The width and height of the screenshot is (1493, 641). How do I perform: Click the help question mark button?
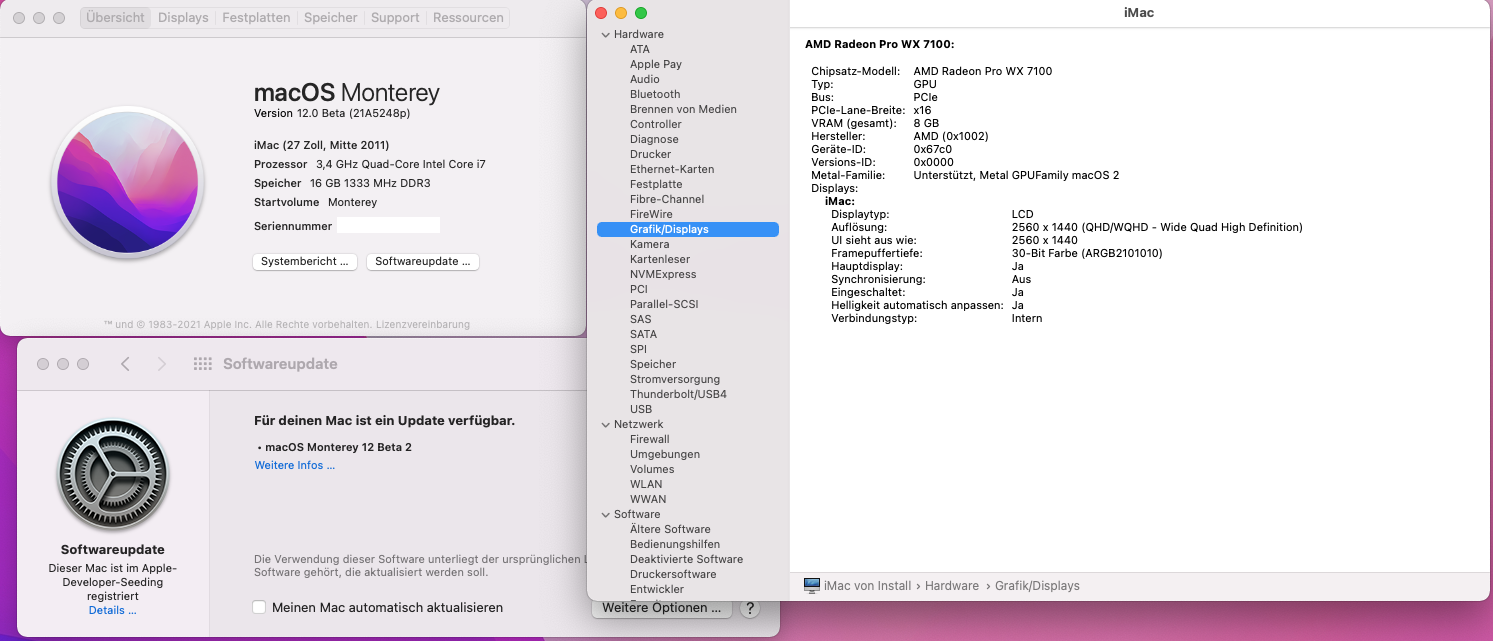750,608
